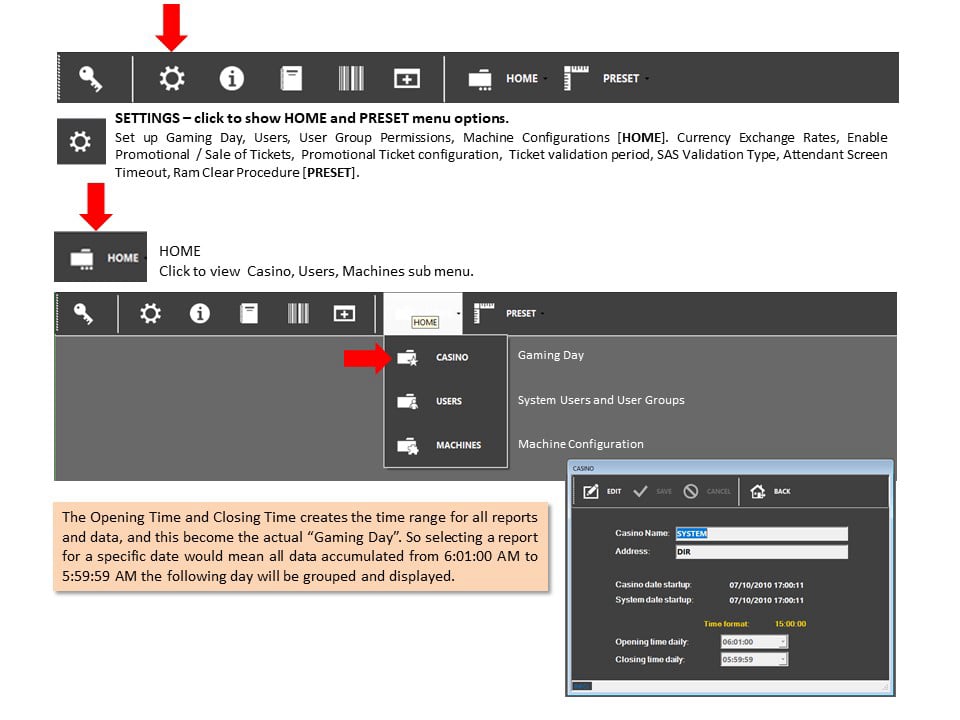Screen dimensions: 960x720
Task: Click the key icon in toolbar with open HOME menu
Action: coord(83,313)
